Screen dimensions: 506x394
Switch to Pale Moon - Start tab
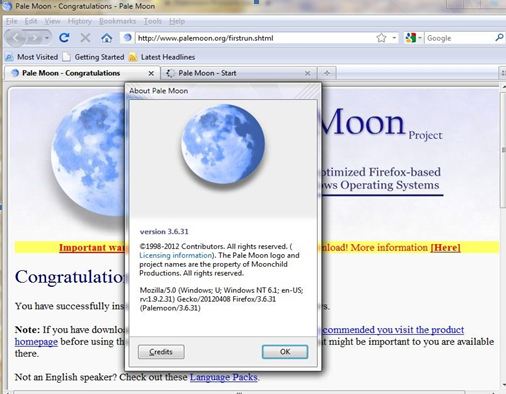pos(207,73)
